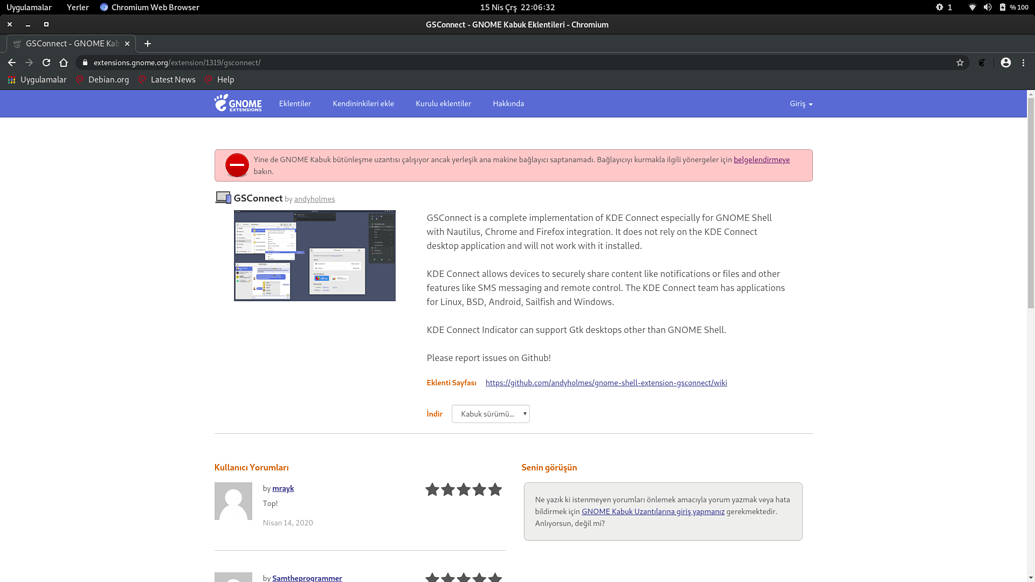Expand the Giriş login dropdown
This screenshot has height=582, width=1035.
801,104
